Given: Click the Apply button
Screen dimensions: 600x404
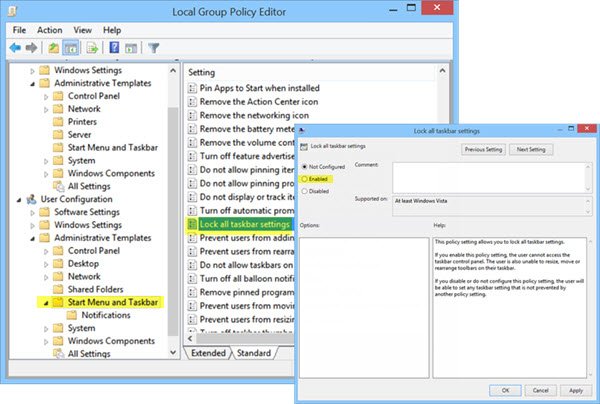Looking at the screenshot, I should [576, 391].
